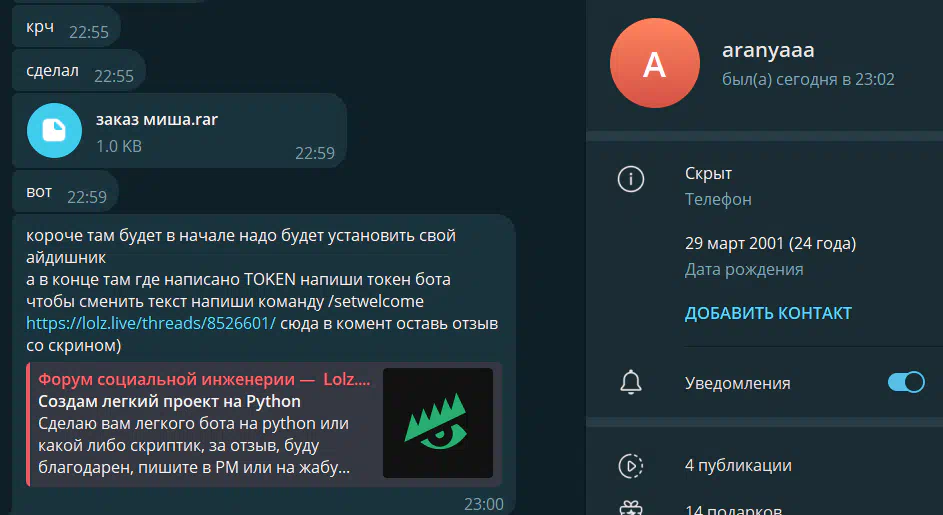Click the hidden phone number Скрыт
The image size is (943, 515).
click(708, 174)
